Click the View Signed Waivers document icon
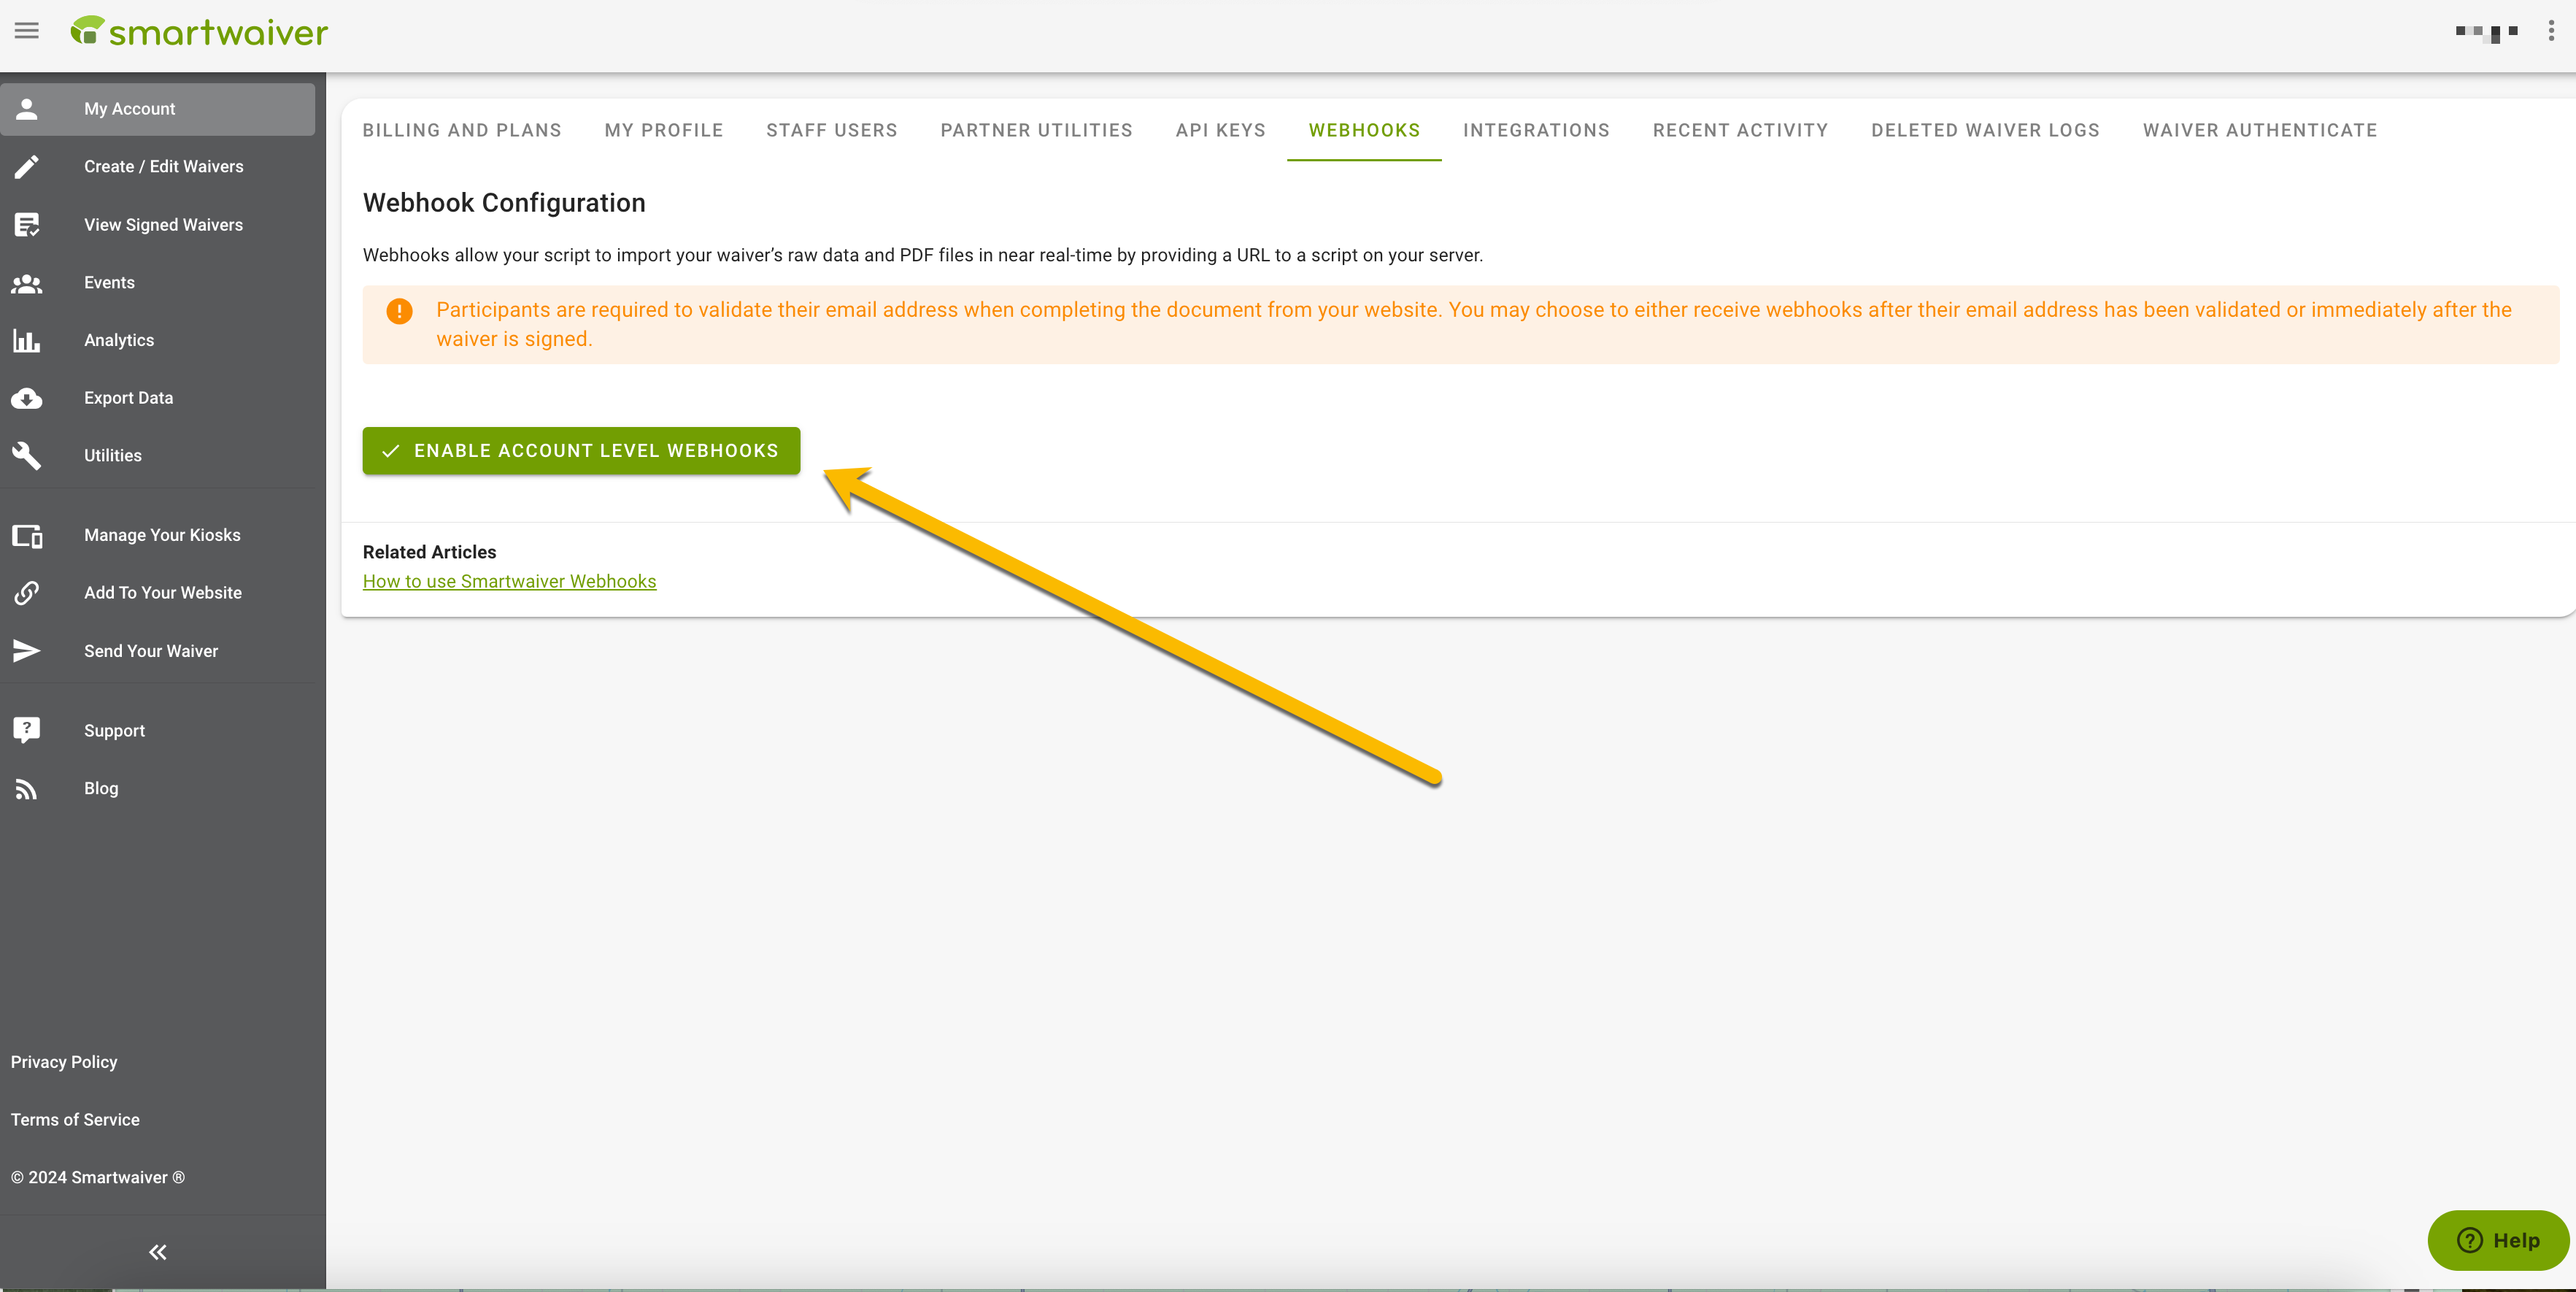The width and height of the screenshot is (2576, 1292). point(27,225)
